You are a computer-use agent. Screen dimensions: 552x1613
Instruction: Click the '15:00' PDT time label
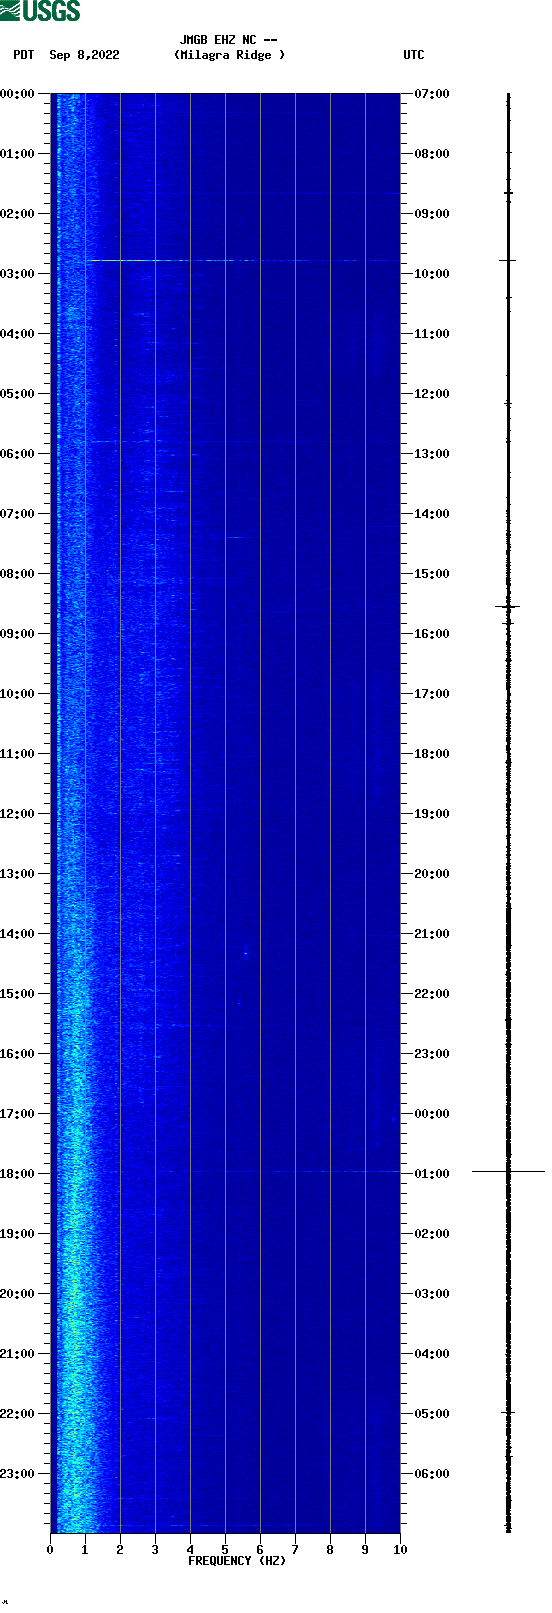point(18,994)
